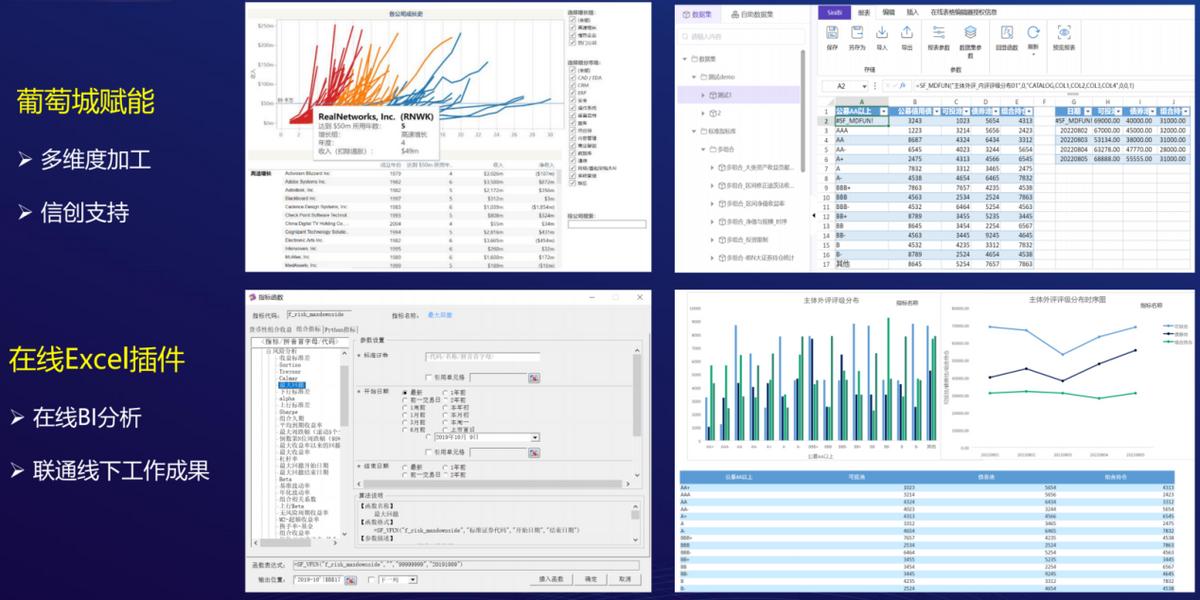The width and height of the screenshot is (1200, 600).
Task: Select Sharpe in the indicator list
Action: [x=288, y=412]
